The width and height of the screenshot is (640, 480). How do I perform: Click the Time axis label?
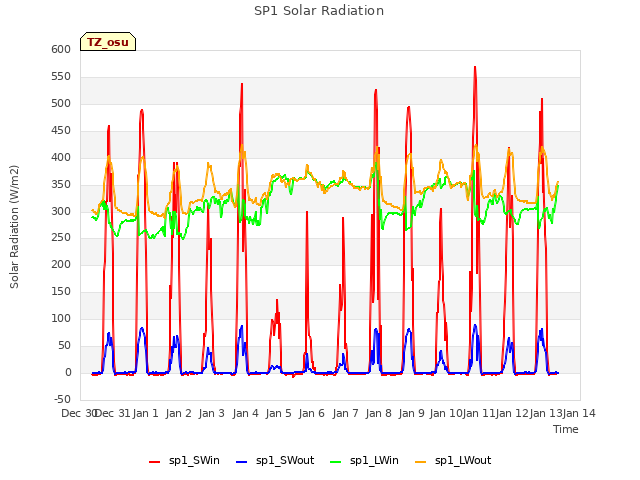[566, 429]
